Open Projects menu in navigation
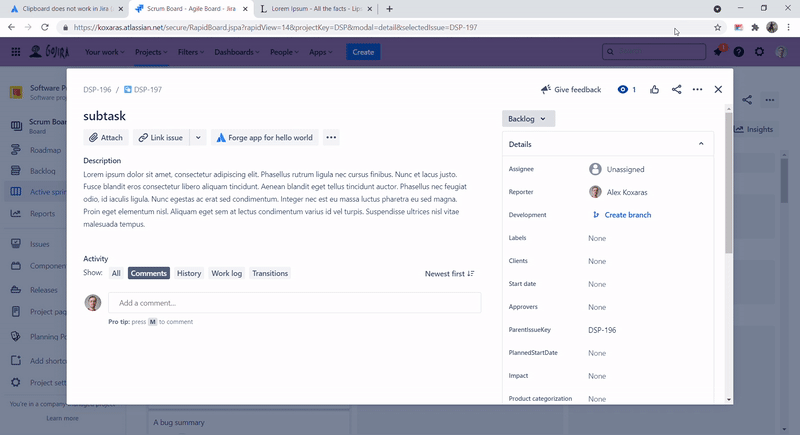This screenshot has height=435, width=800. pyautogui.click(x=151, y=52)
